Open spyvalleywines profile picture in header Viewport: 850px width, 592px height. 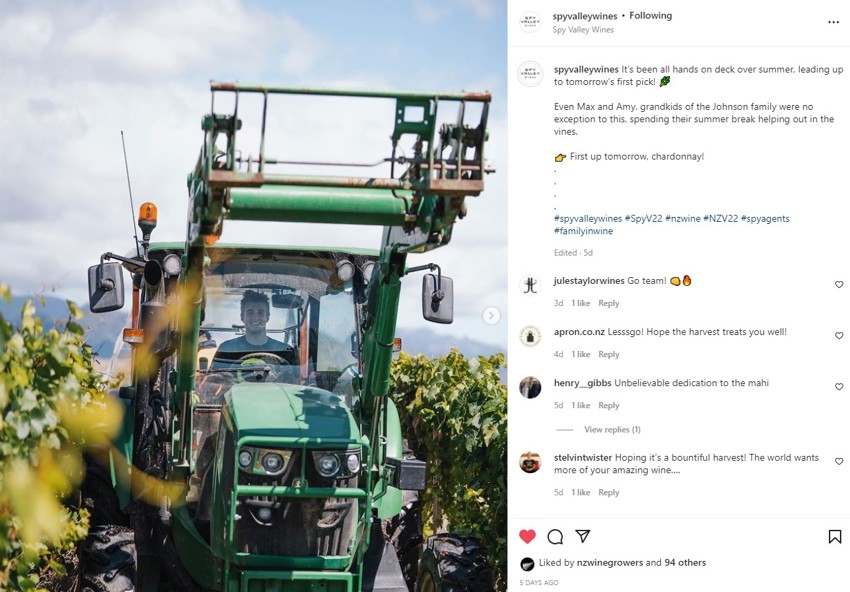[x=530, y=22]
